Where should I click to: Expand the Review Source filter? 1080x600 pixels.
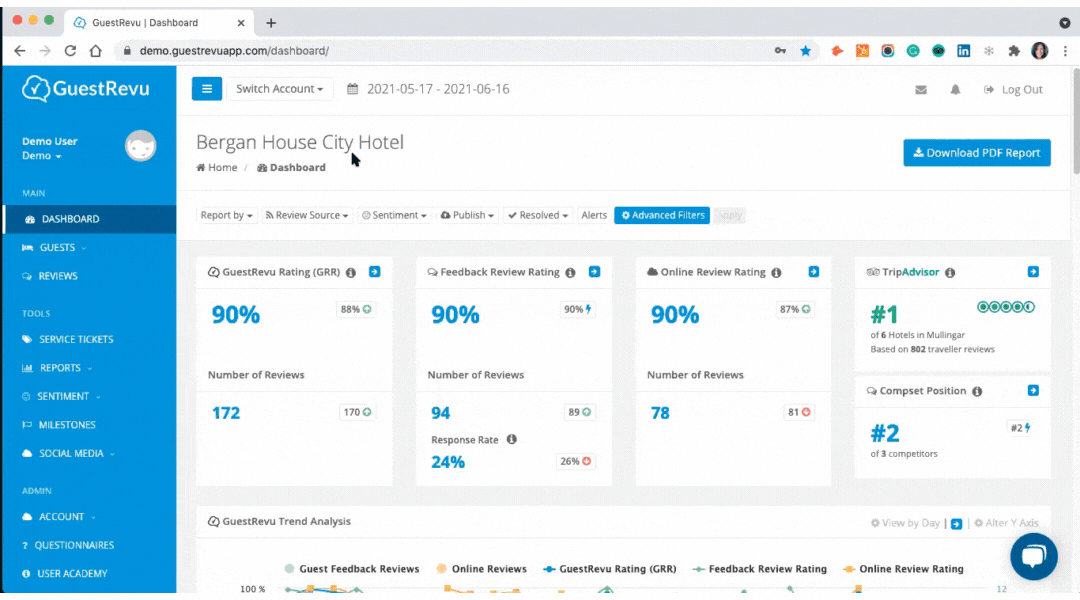(307, 214)
